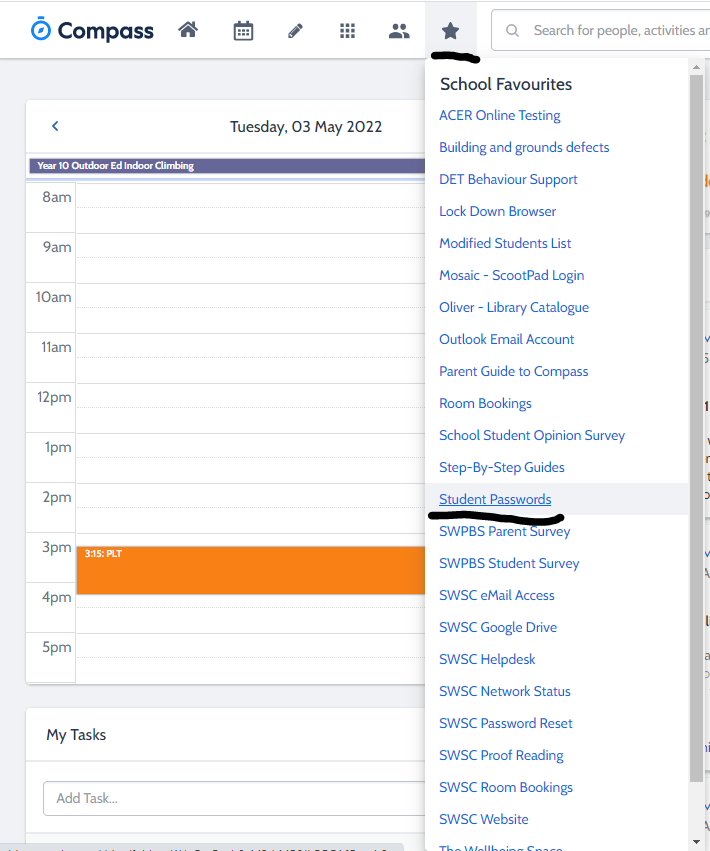Click the 11am time label
The image size is (710, 851).
pos(56,347)
